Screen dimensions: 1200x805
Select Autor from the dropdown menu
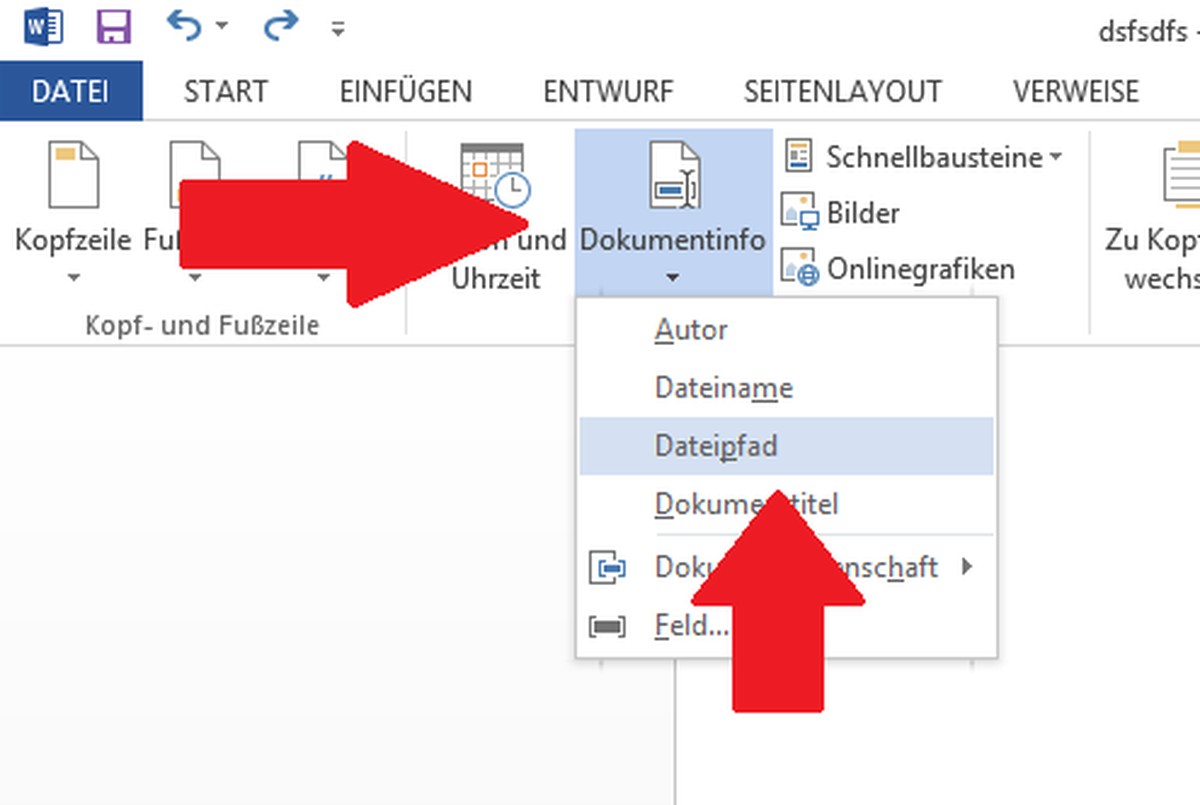point(691,330)
